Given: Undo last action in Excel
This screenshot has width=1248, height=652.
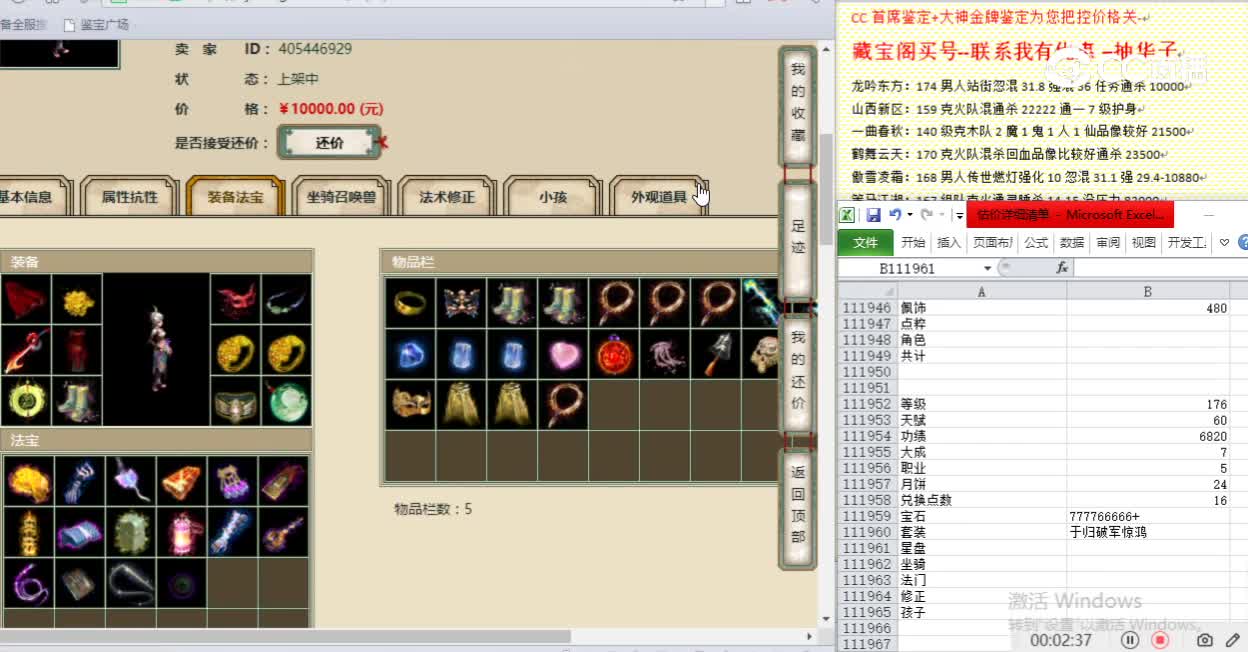Looking at the screenshot, I should [x=895, y=215].
